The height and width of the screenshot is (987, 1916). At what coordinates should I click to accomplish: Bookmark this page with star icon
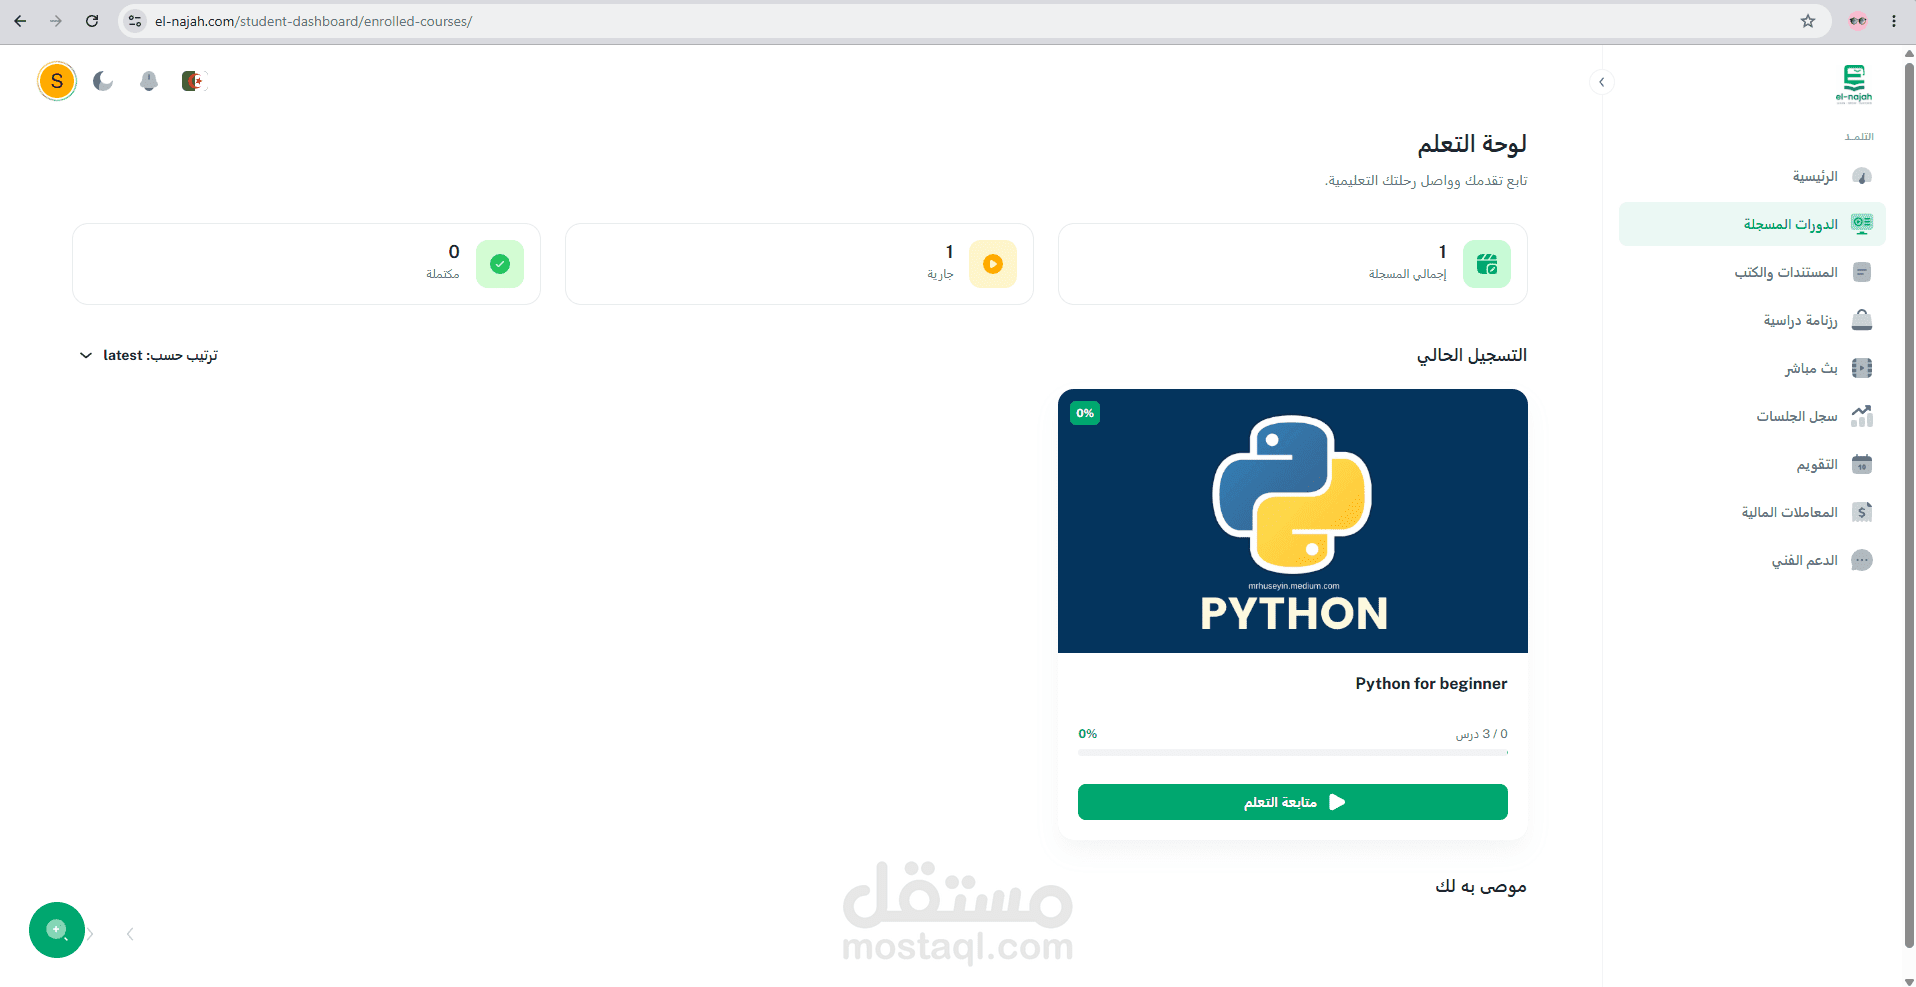pos(1808,21)
